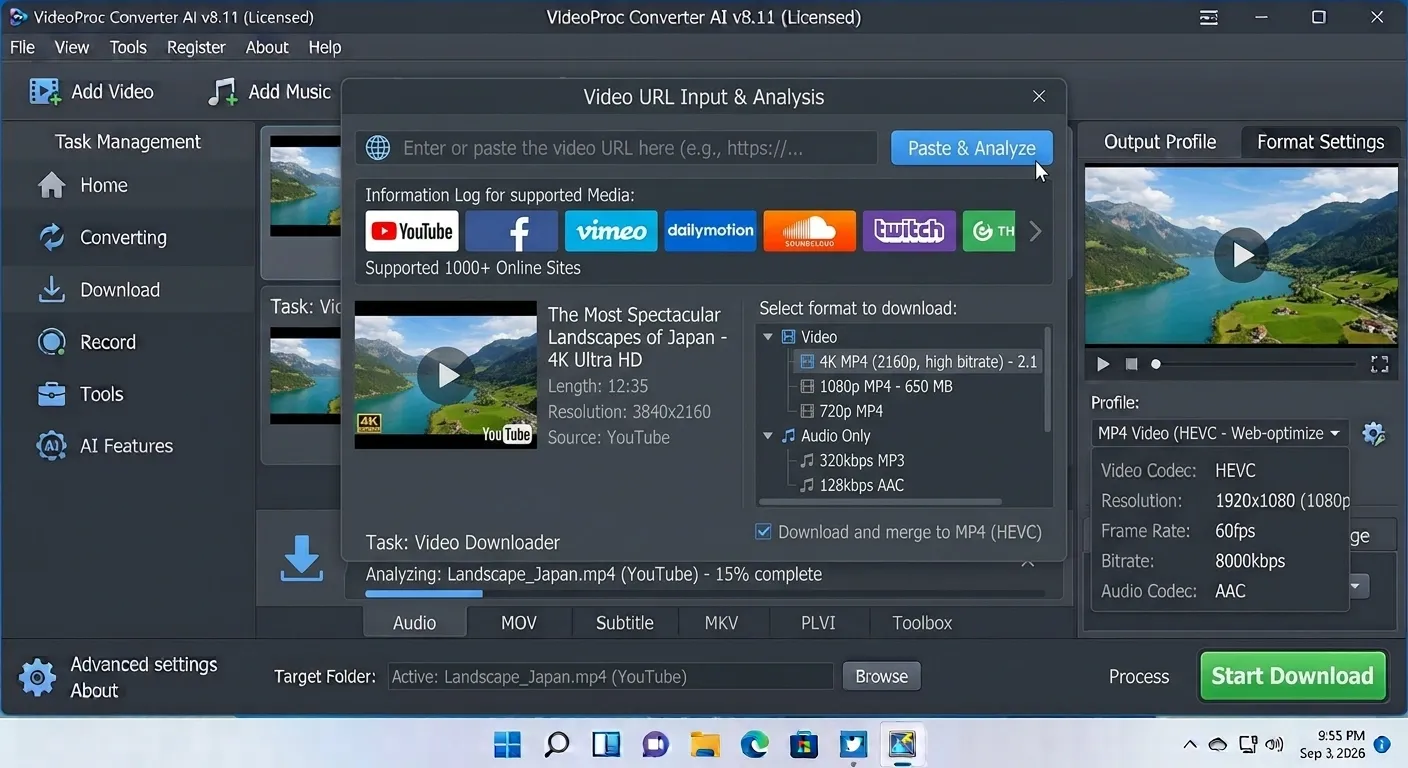Select the SoundCloud site logo

809,231
